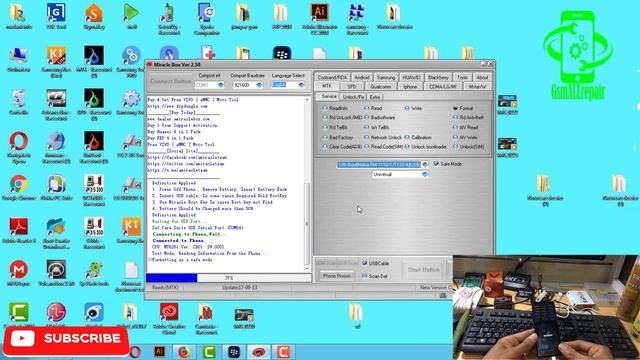Viewport: 640px width, 360px height.
Task: Click the 'Connected to Phone.' log line
Action: point(178,240)
